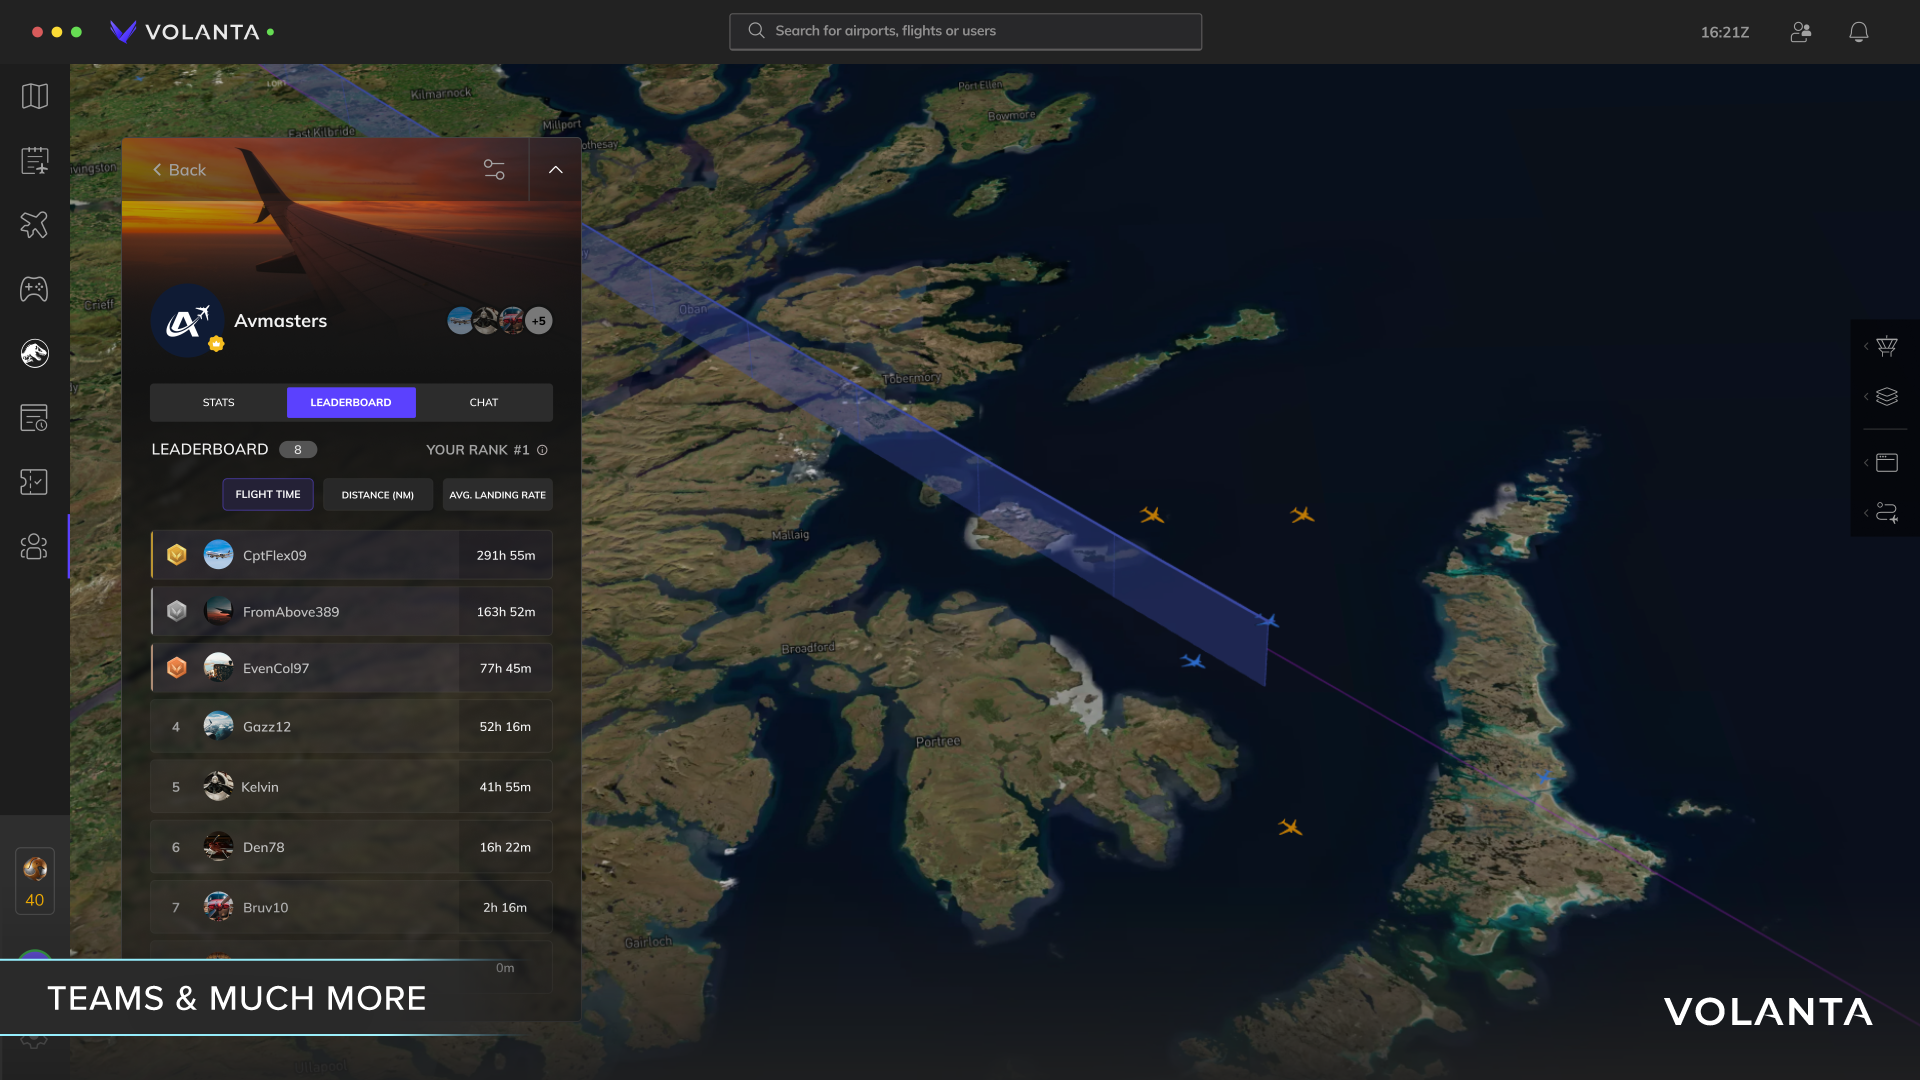
Task: Select blue aircraft below route band
Action: 1193,661
